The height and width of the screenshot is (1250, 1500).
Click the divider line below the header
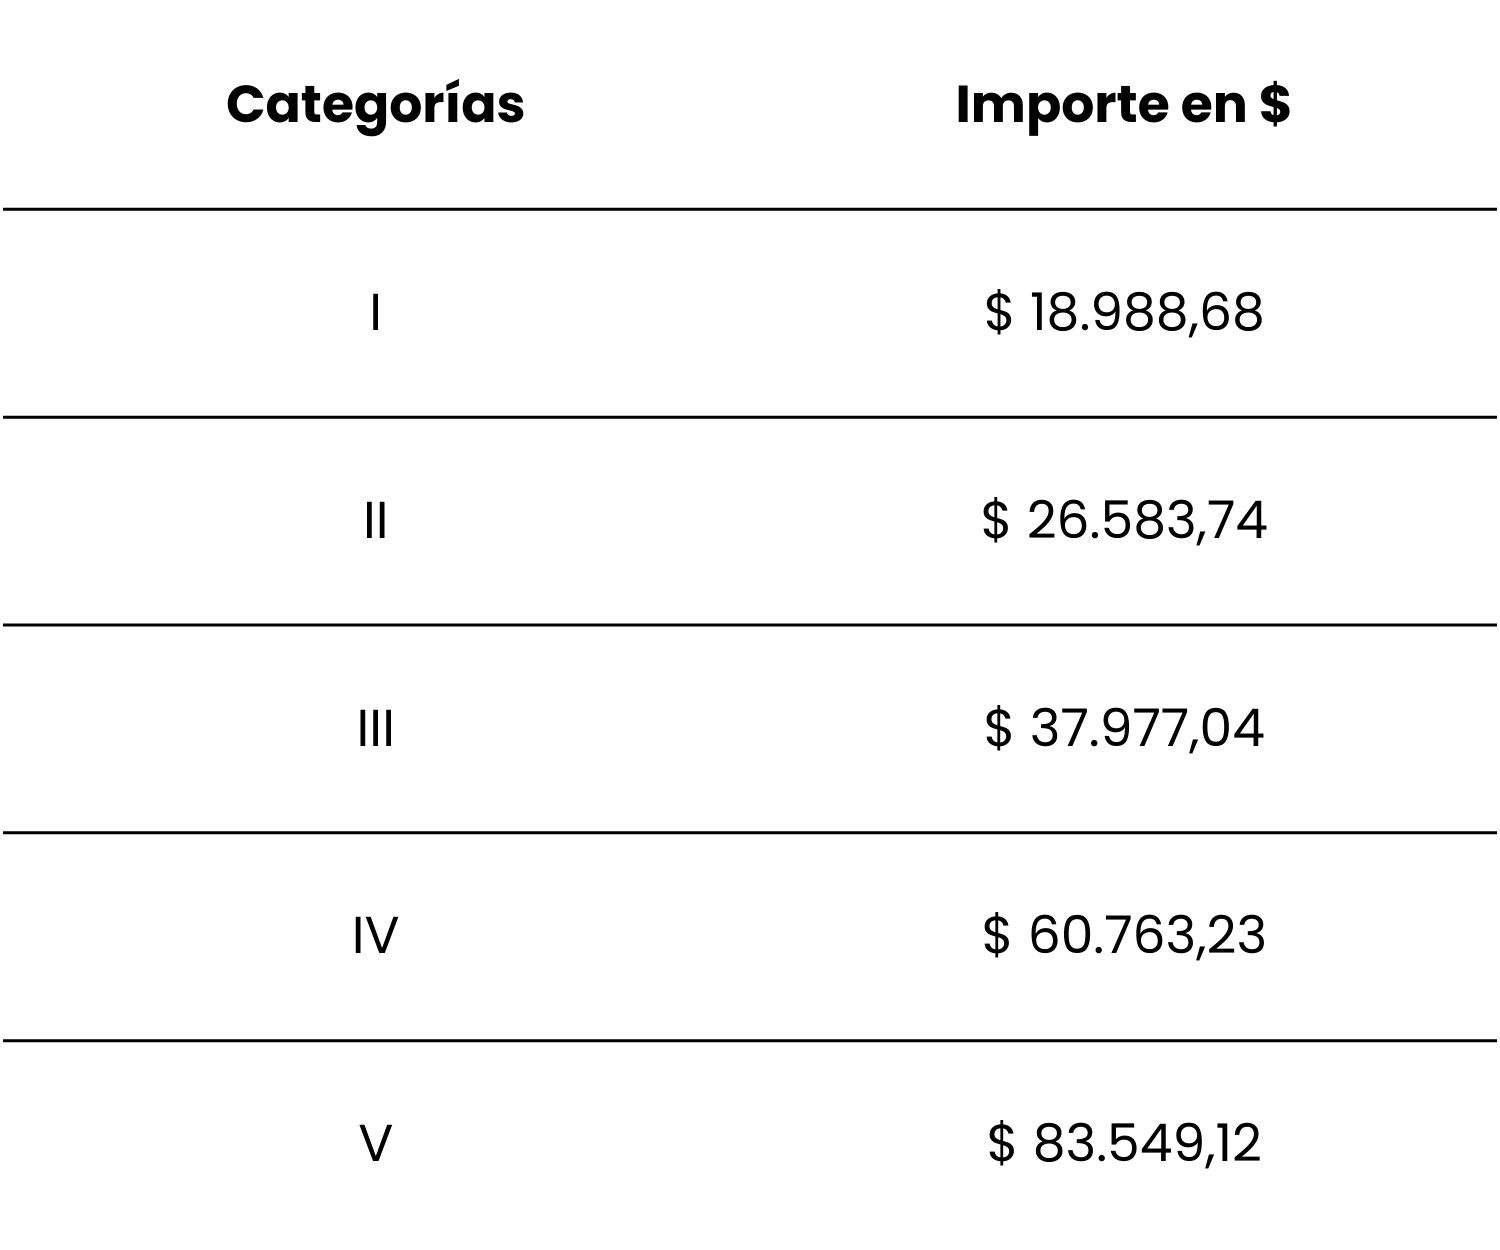(x=750, y=209)
